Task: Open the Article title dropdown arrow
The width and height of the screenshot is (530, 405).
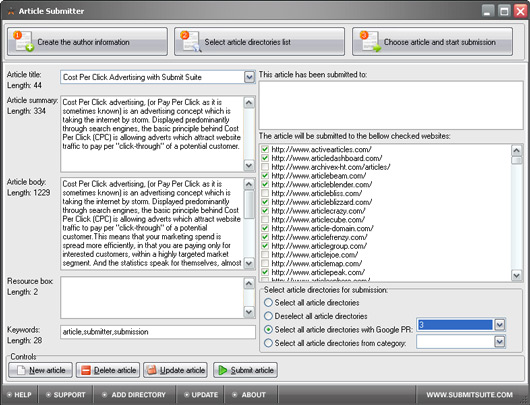Action: pyautogui.click(x=249, y=77)
